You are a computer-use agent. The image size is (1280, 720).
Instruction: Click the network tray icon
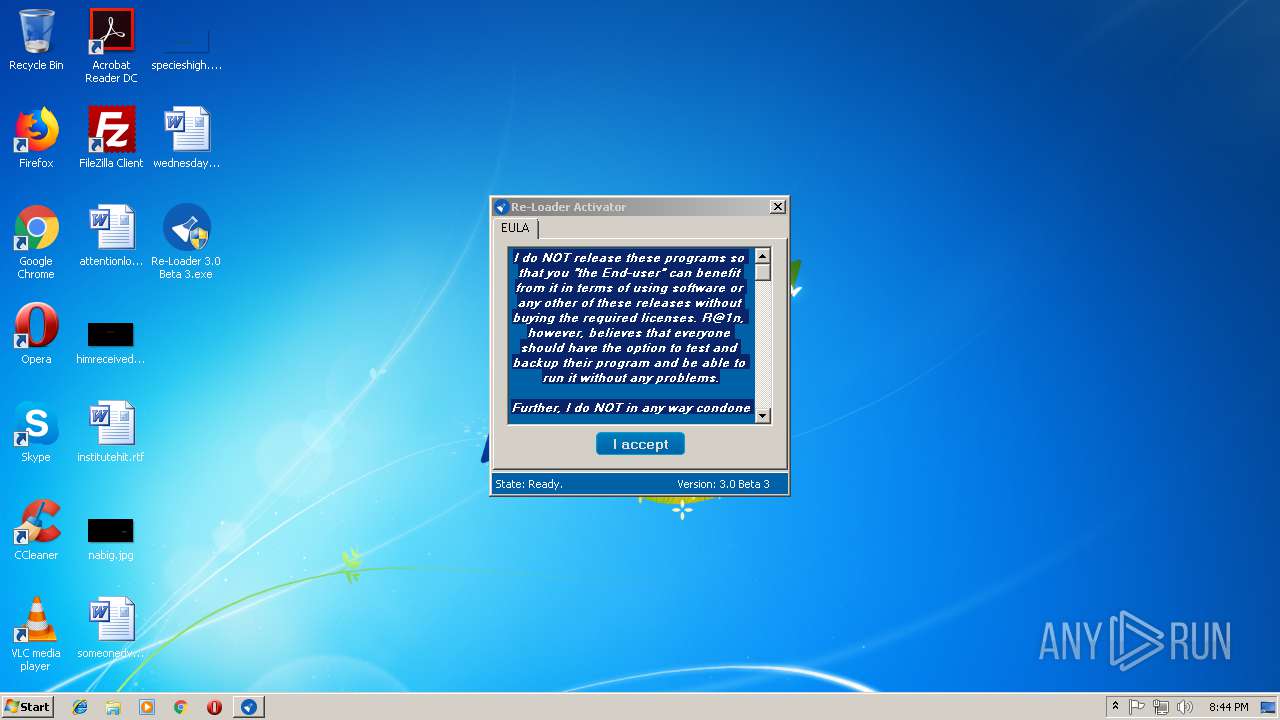pos(1161,707)
